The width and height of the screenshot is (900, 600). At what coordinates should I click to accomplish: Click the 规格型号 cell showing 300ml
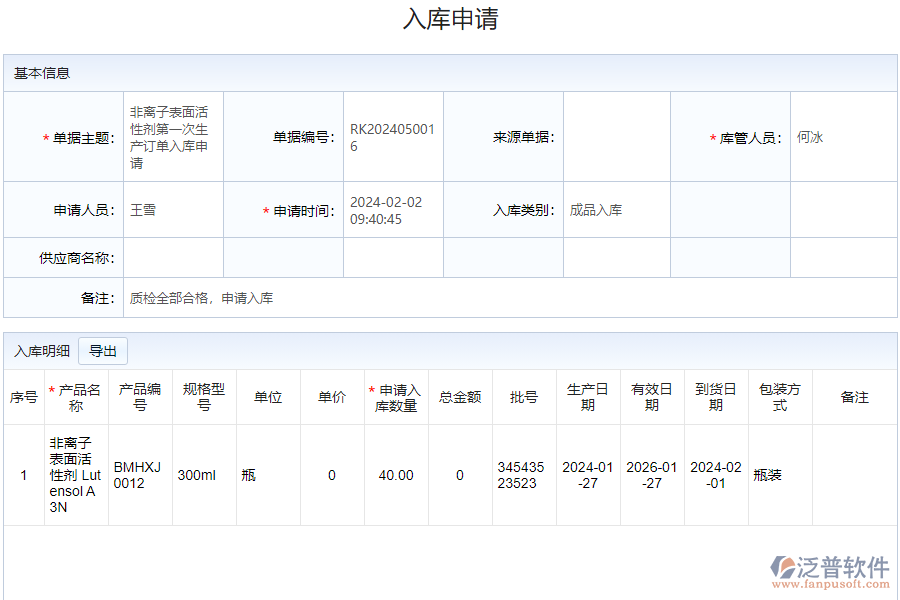pos(200,475)
